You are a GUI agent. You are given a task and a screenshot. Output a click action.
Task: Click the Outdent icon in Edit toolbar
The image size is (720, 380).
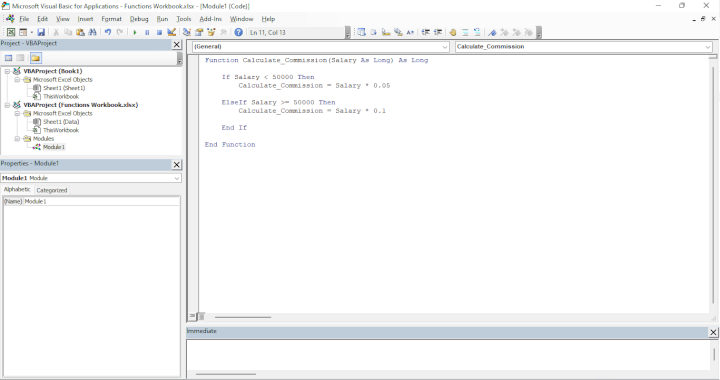(x=438, y=32)
